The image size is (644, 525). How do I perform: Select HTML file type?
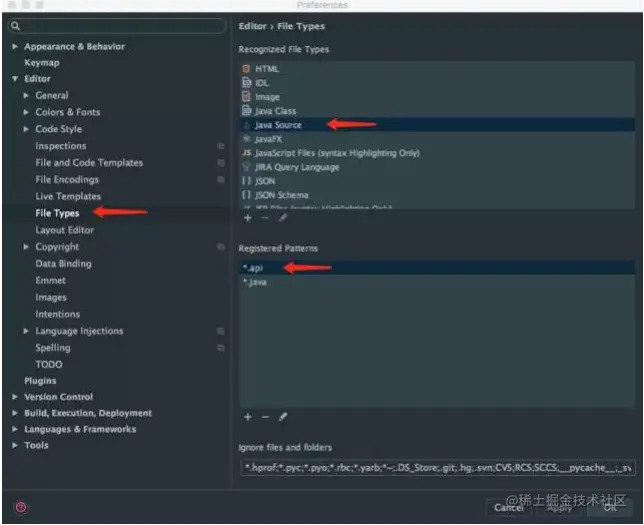point(437,69)
